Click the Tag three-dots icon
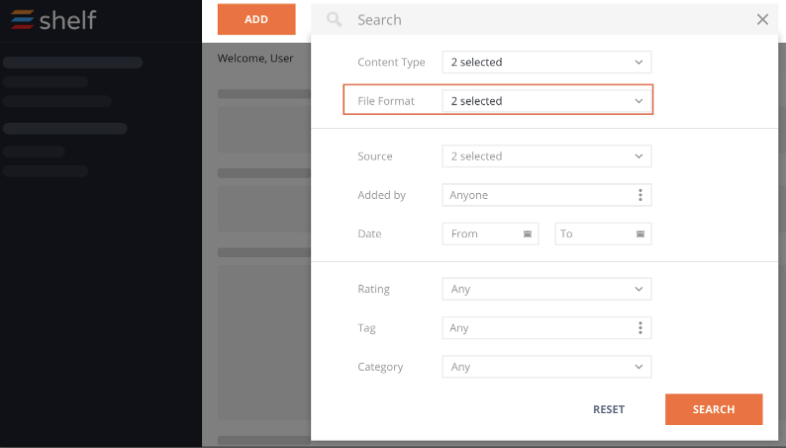 click(640, 328)
